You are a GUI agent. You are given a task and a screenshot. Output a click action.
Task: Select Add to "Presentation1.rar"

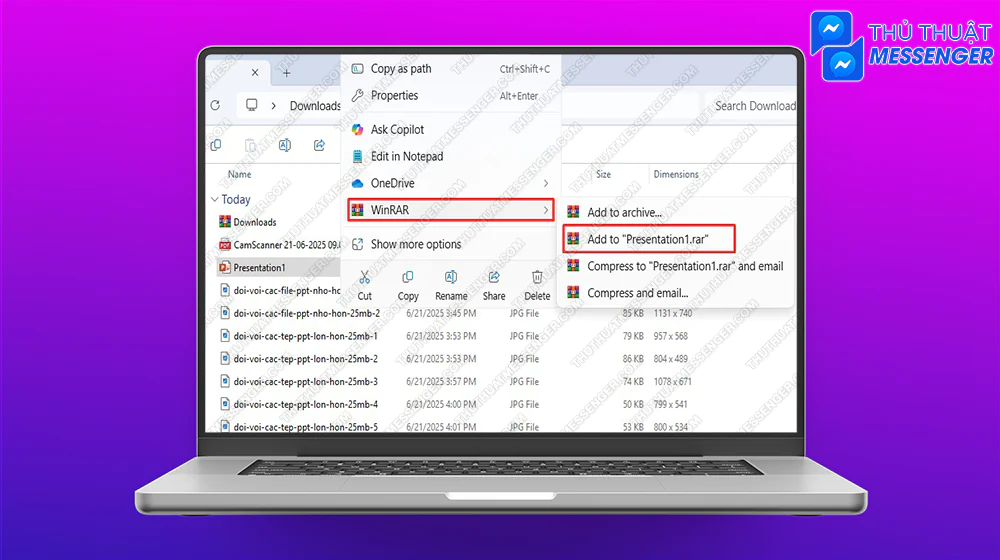(649, 239)
